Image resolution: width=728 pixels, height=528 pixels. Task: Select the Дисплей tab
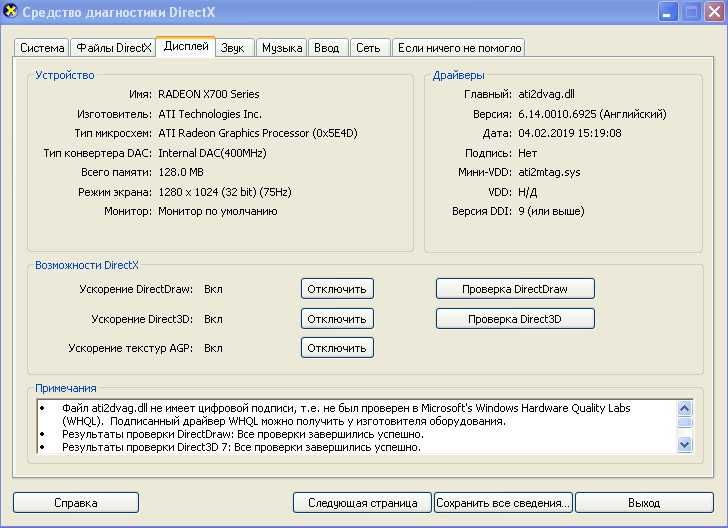(x=186, y=46)
